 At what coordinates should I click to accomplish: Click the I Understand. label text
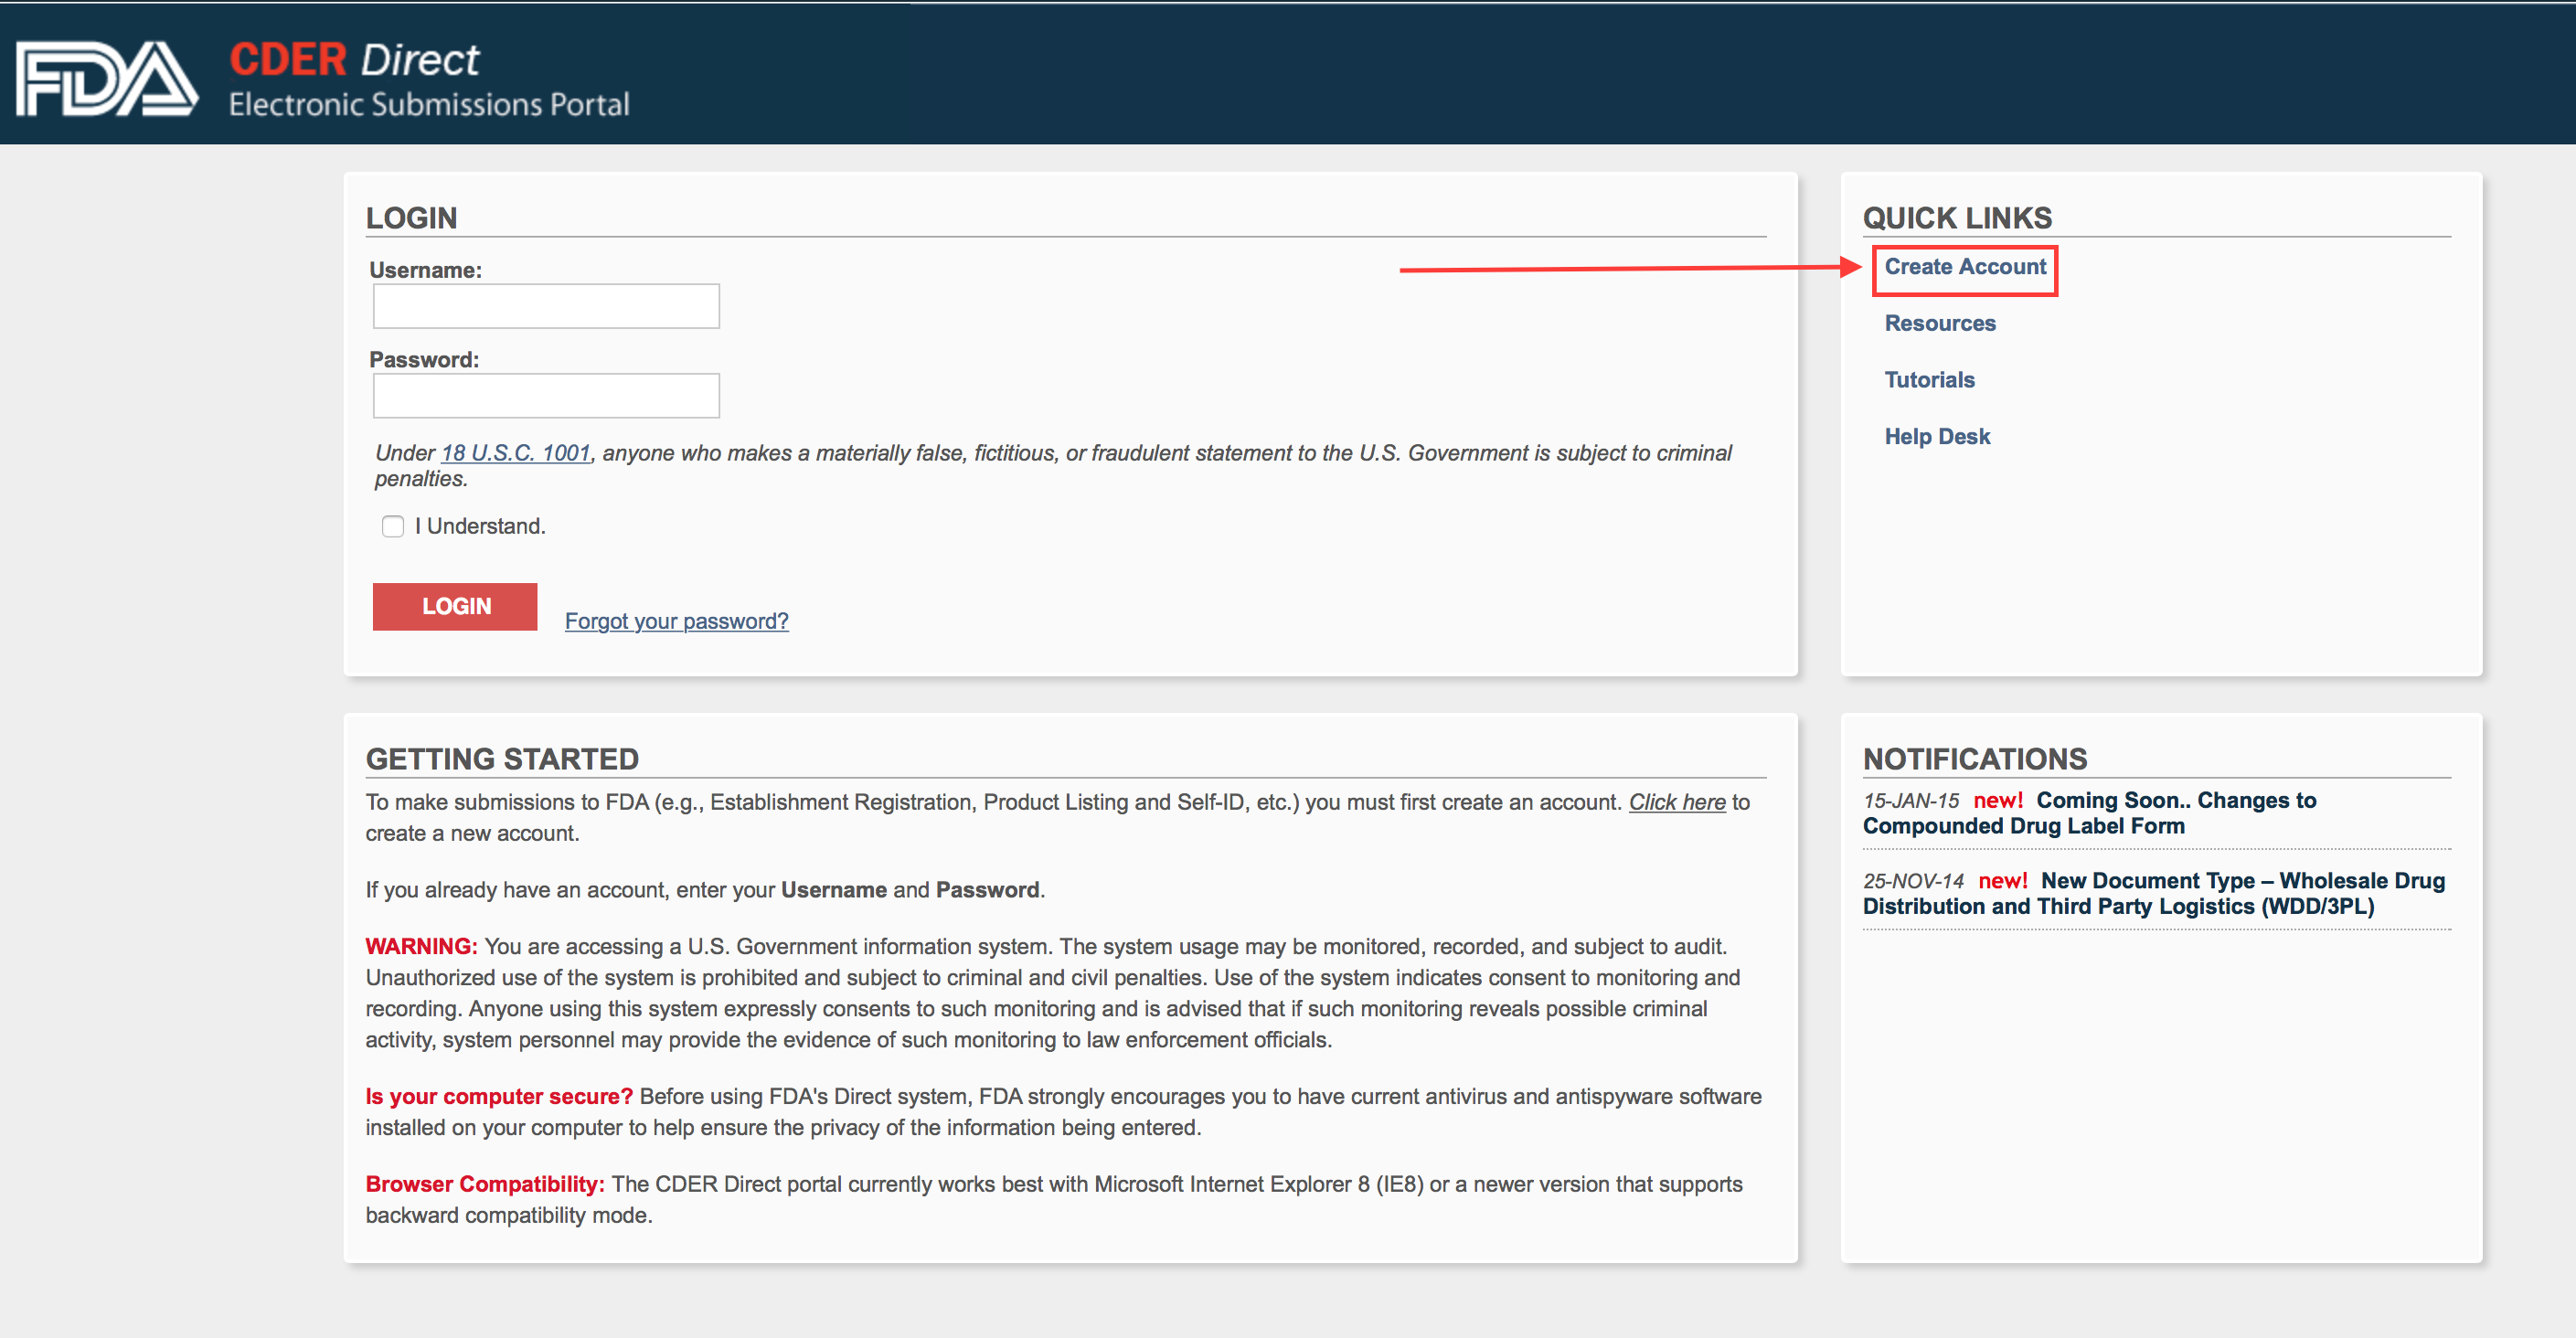480,526
